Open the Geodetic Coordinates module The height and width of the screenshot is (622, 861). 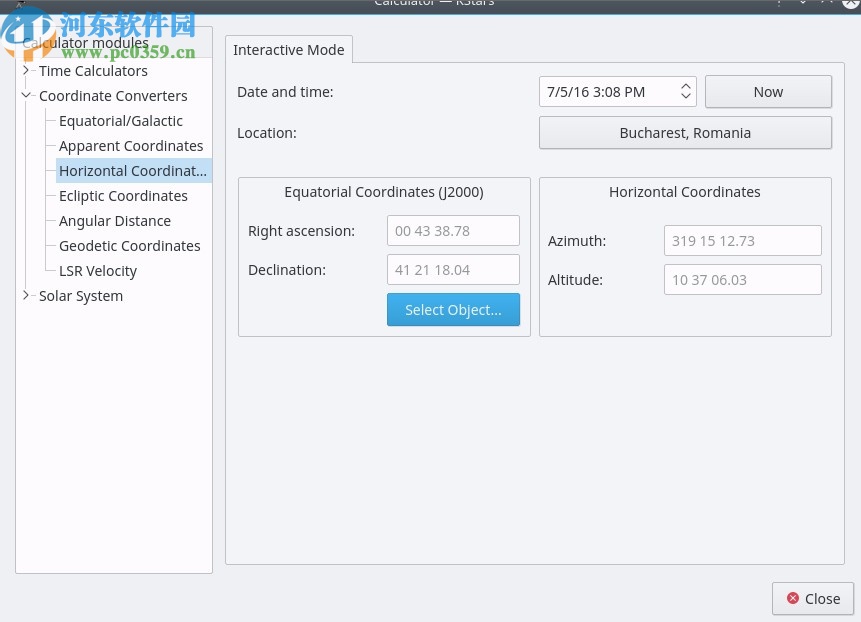tap(130, 246)
